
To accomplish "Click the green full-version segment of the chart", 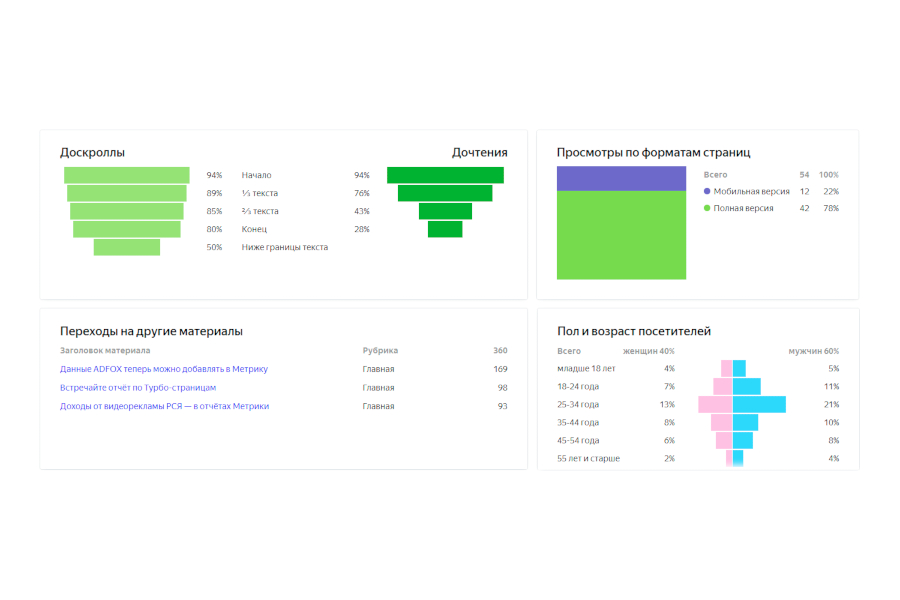I will click(621, 235).
